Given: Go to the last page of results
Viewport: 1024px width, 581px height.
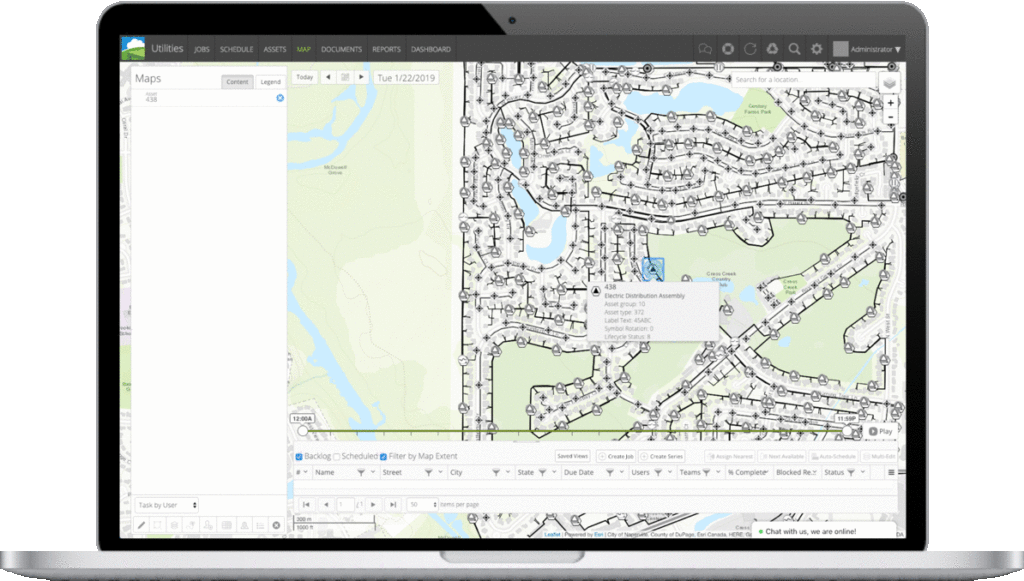Looking at the screenshot, I should (392, 505).
